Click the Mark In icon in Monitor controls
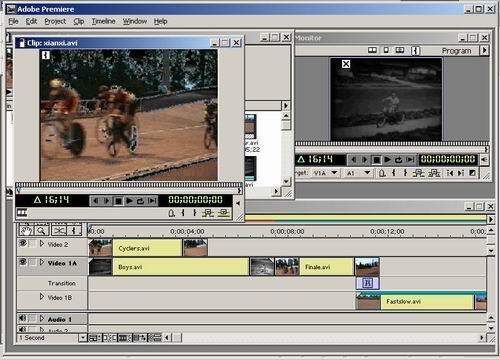Screen dimensions: 500x360 394,173
